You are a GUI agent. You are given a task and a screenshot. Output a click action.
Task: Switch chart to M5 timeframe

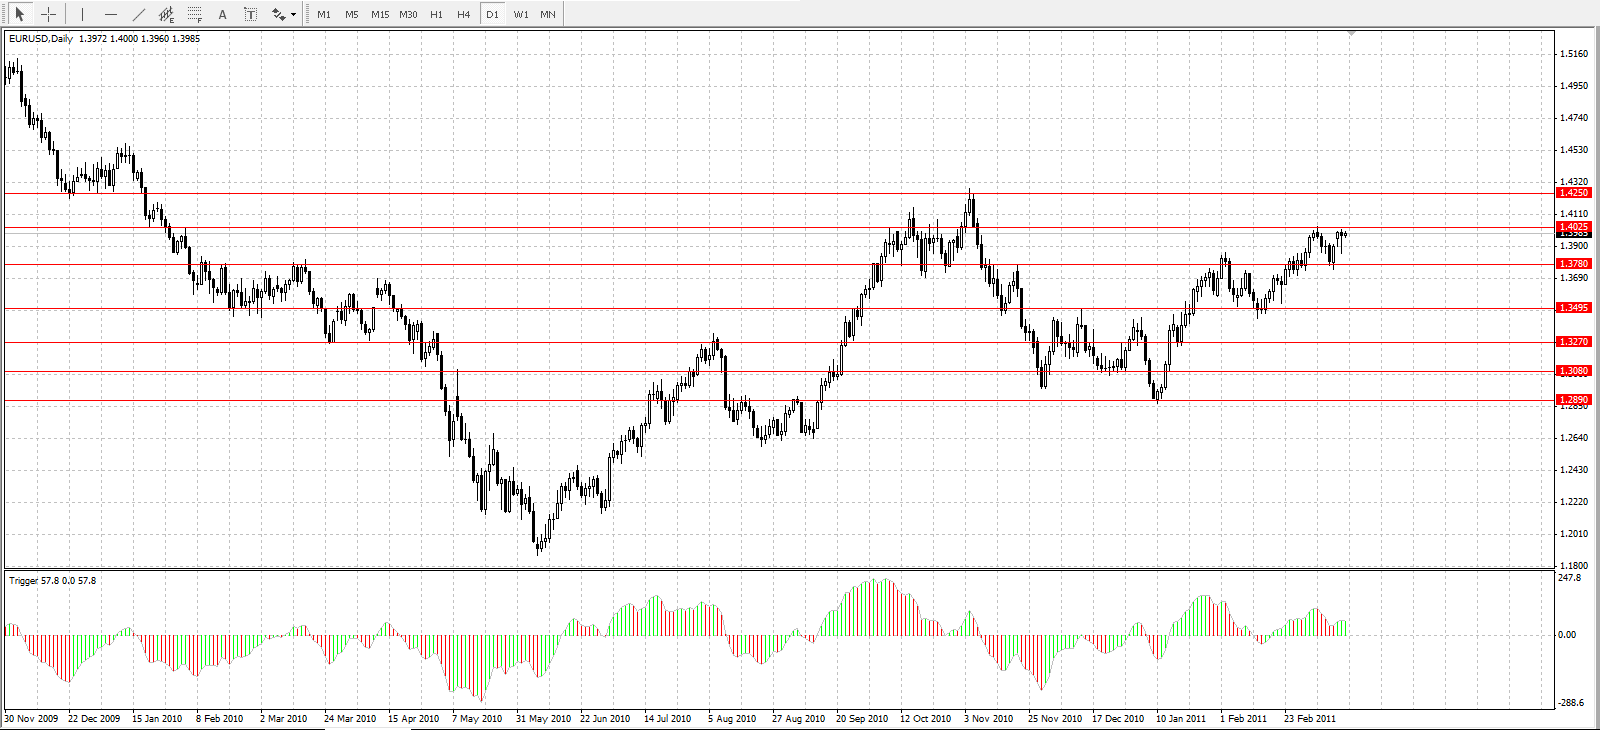[352, 15]
